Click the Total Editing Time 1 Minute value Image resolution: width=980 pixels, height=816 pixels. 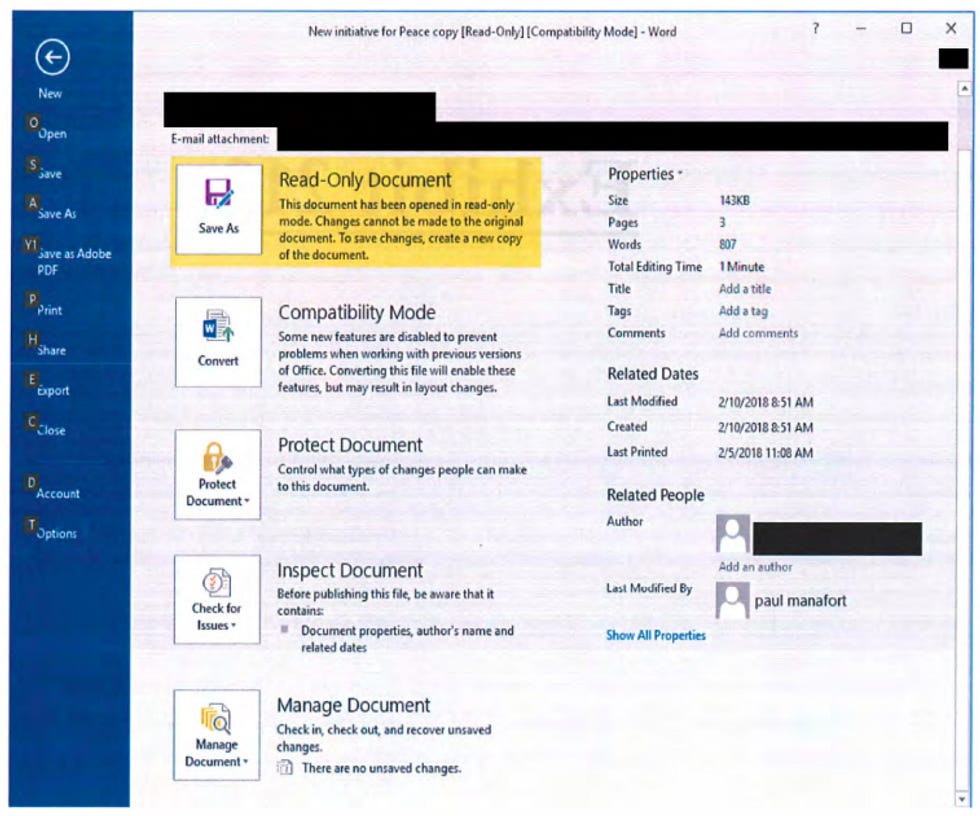pyautogui.click(x=742, y=267)
